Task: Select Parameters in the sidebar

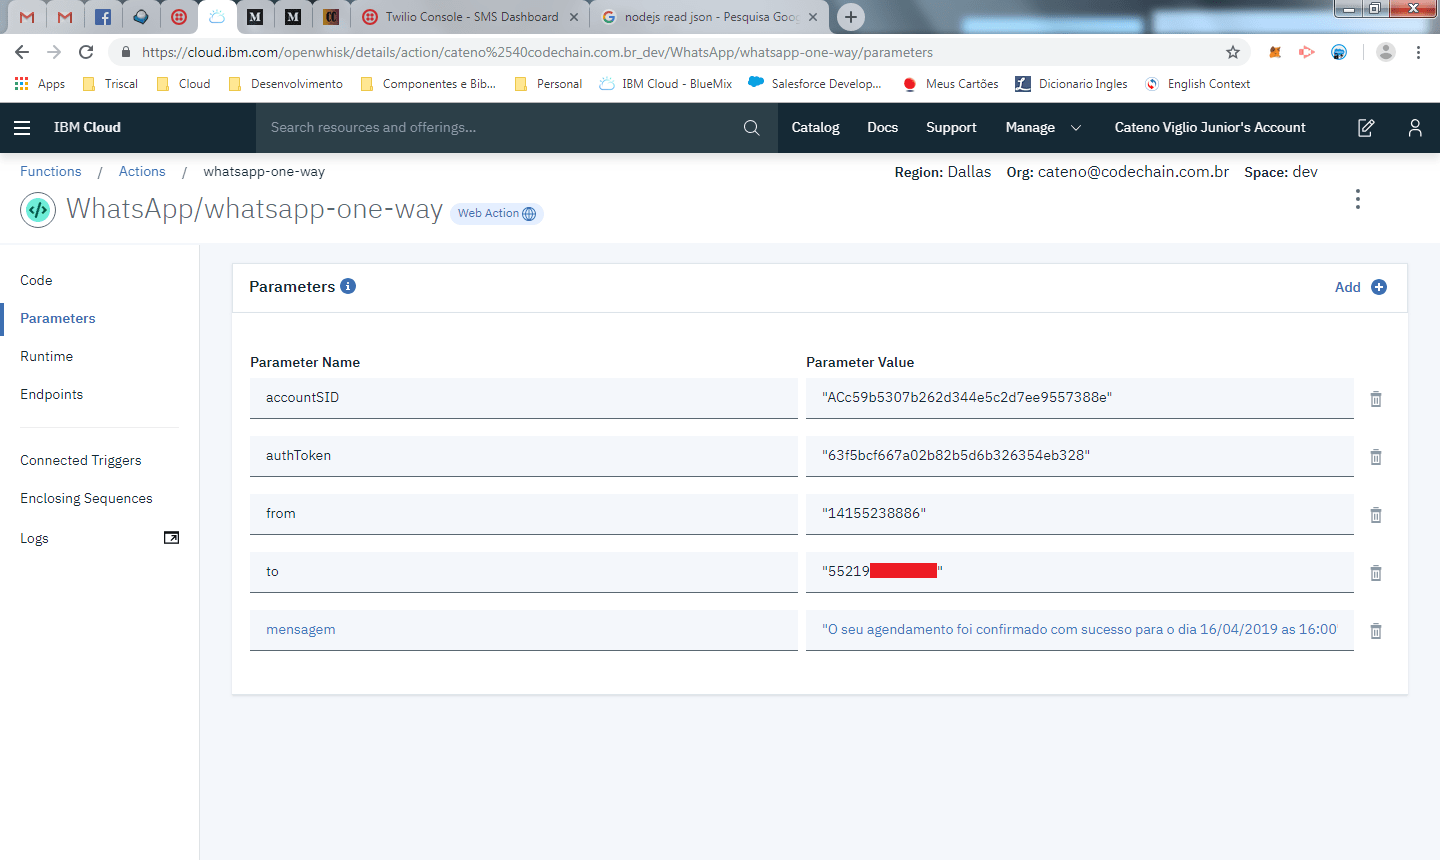Action: point(58,318)
